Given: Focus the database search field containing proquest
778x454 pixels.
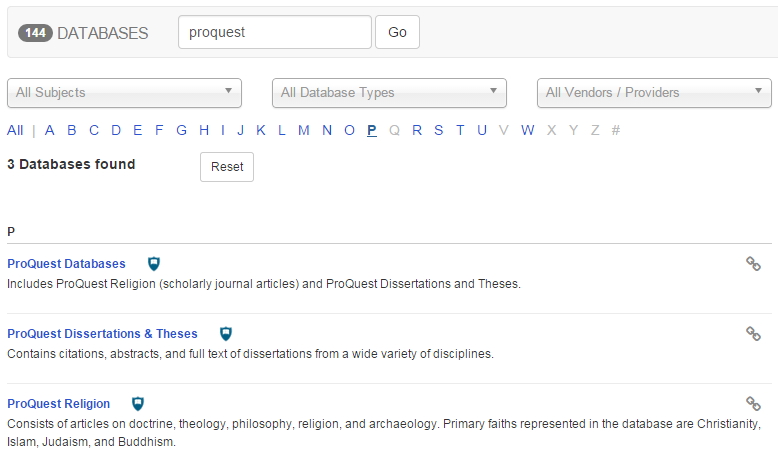Looking at the screenshot, I should [275, 32].
